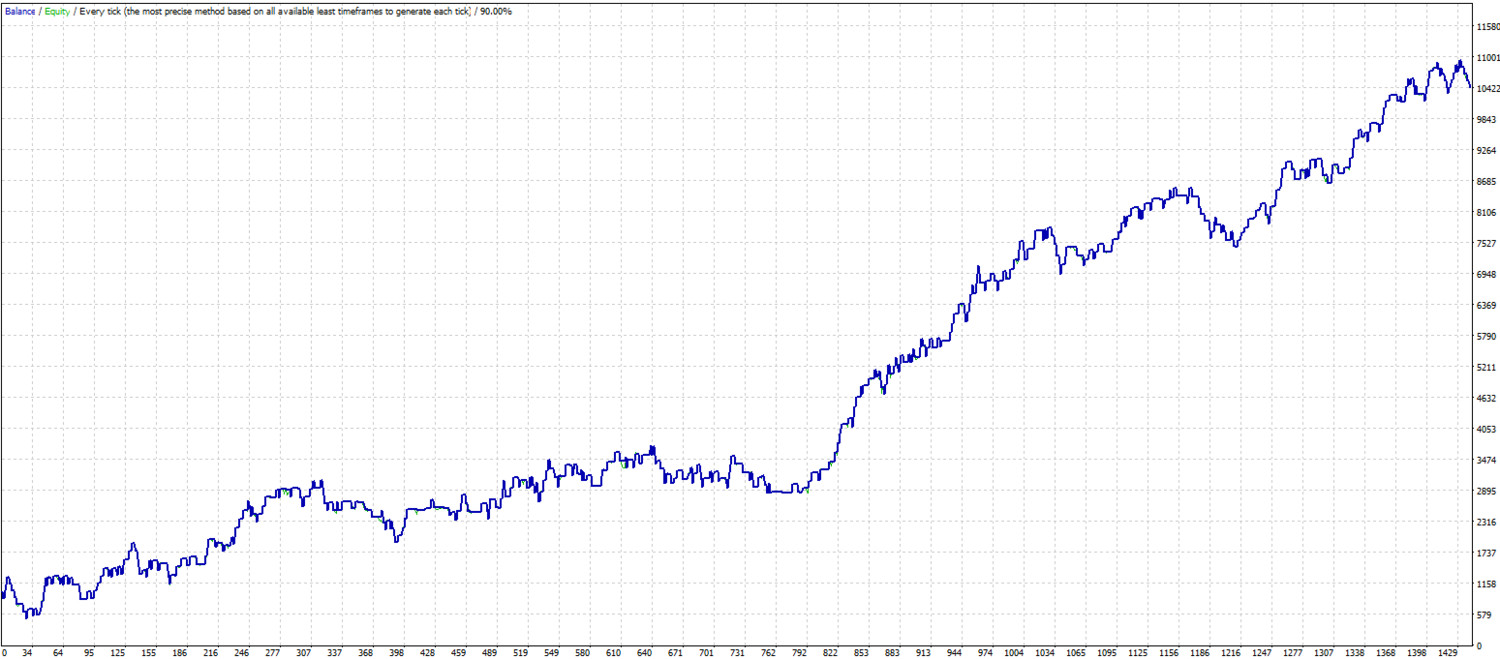Click trade number 519 on horizontal axis
Screen dimensions: 1500x659
(519, 652)
